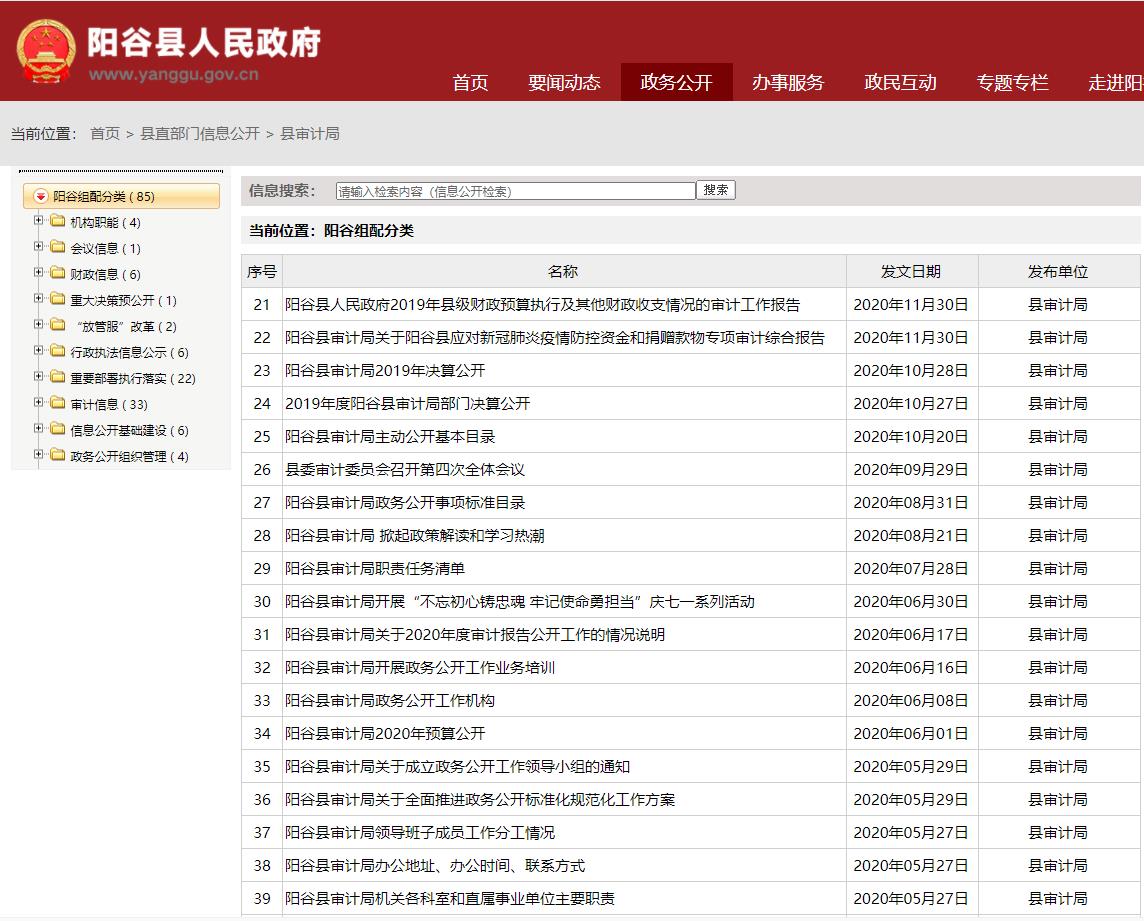Expand the 审计信息 tree node
Screen dimensions: 1144x921
(x=39, y=402)
